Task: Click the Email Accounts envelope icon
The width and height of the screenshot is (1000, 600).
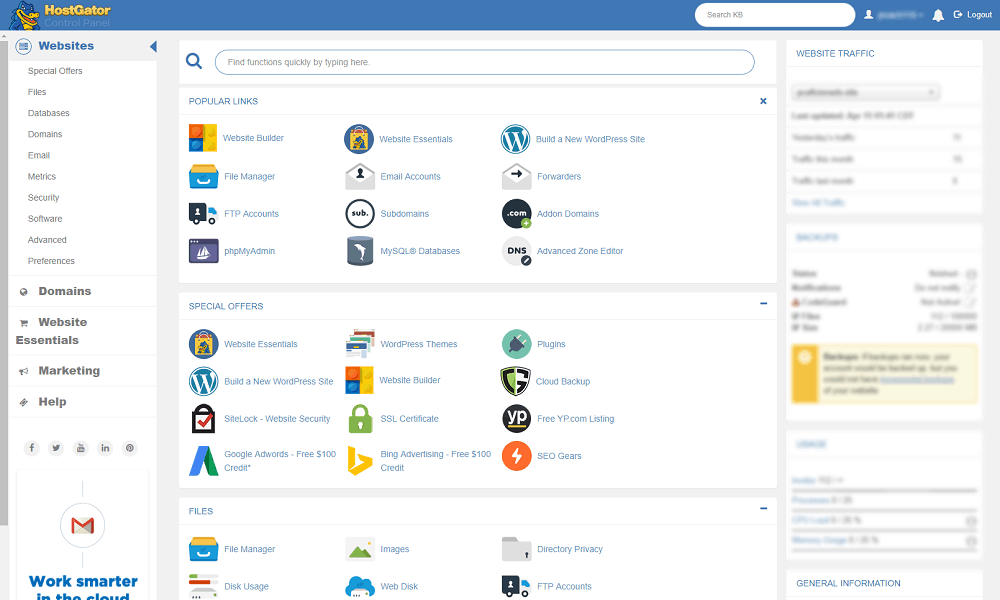Action: pyautogui.click(x=360, y=177)
